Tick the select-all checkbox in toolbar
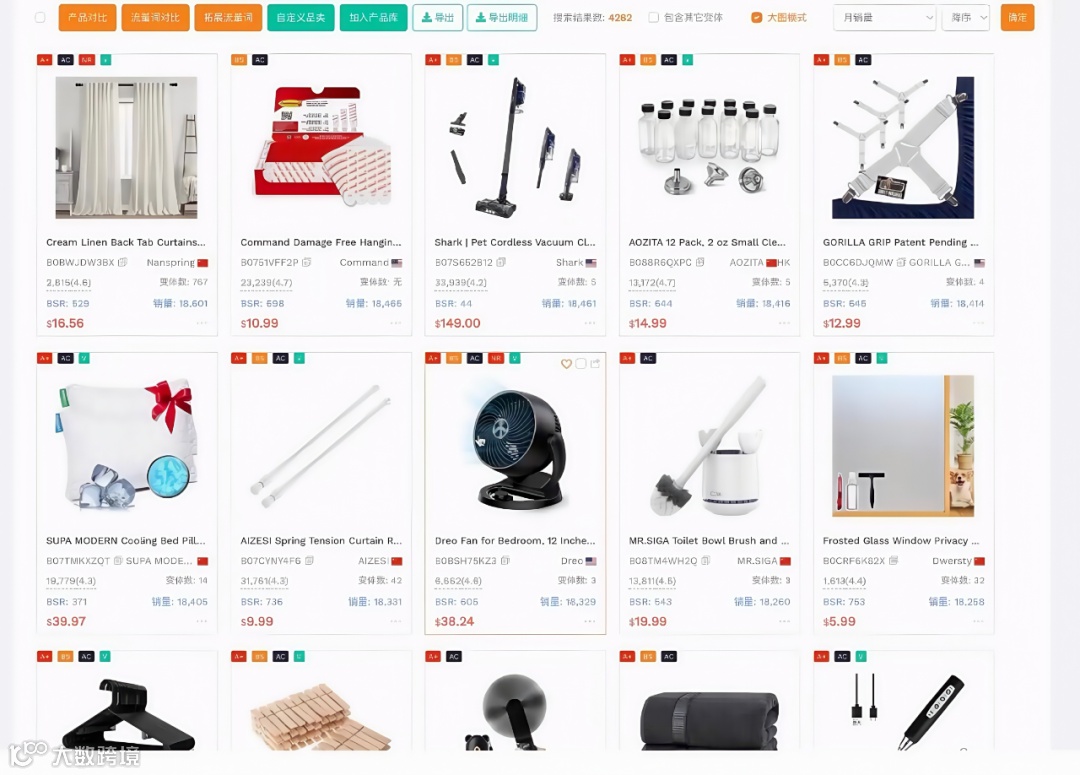The height and width of the screenshot is (775, 1080). (40, 17)
